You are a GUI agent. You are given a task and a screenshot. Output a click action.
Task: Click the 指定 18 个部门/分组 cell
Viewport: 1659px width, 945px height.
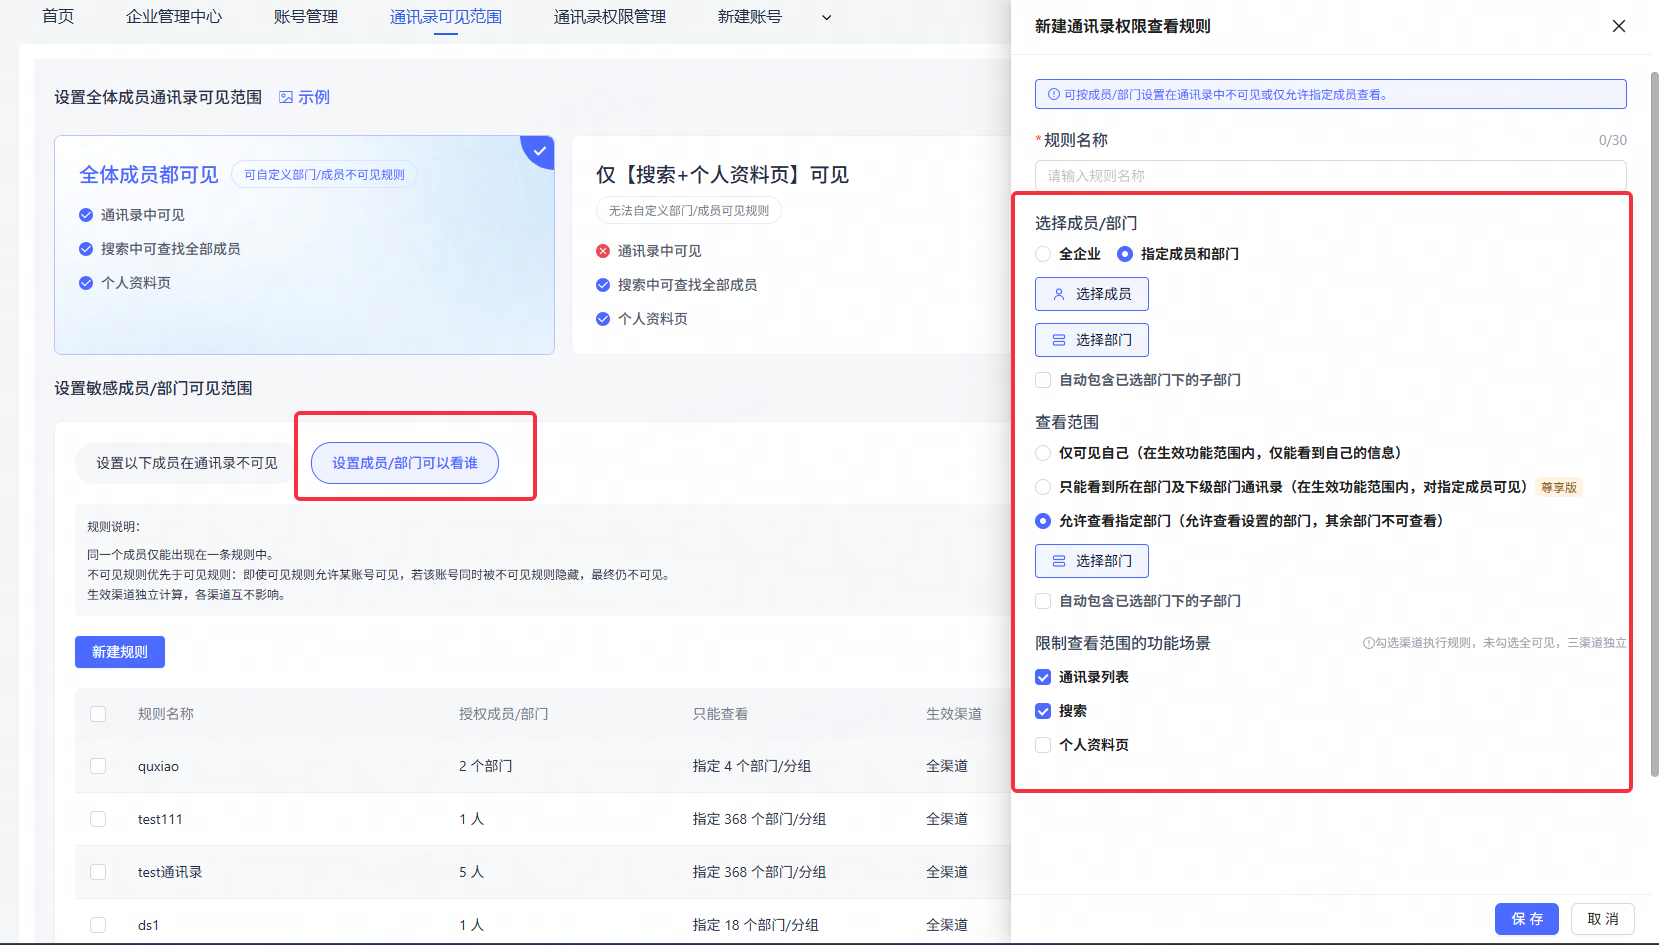[756, 925]
